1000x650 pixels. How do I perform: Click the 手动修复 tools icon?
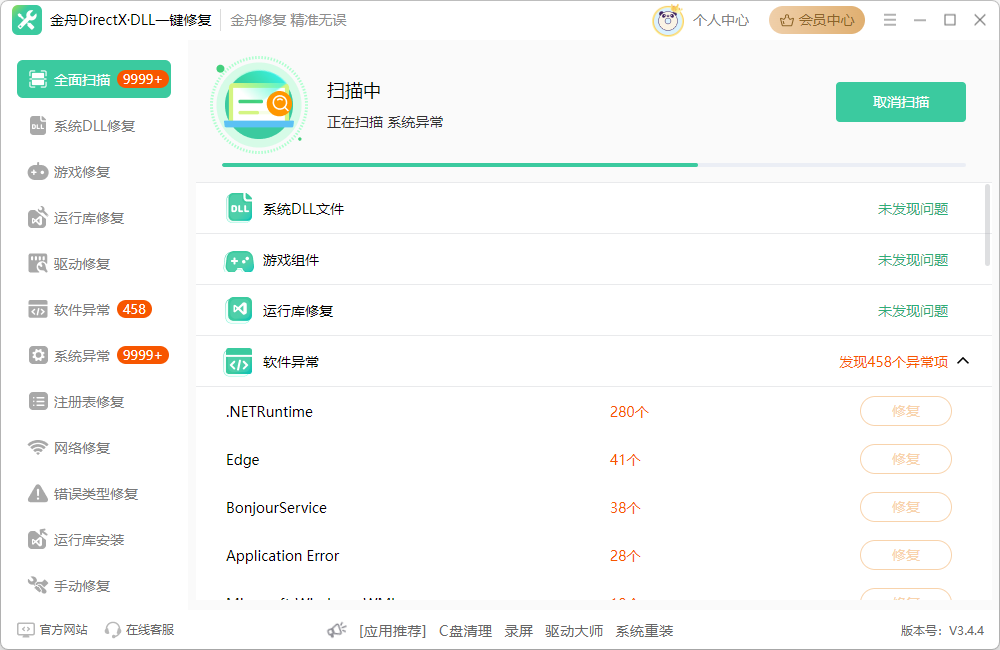[38, 585]
